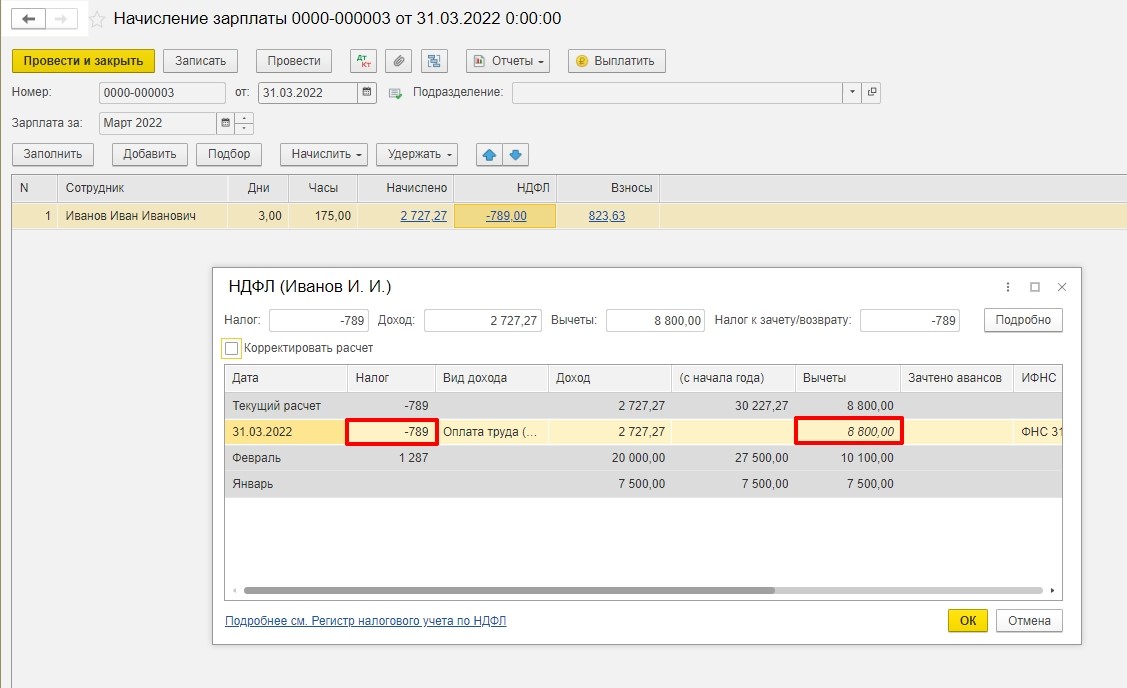This screenshot has height=688, width=1127.
Task: Maximize the НДФЛ dialog window
Action: (1035, 287)
